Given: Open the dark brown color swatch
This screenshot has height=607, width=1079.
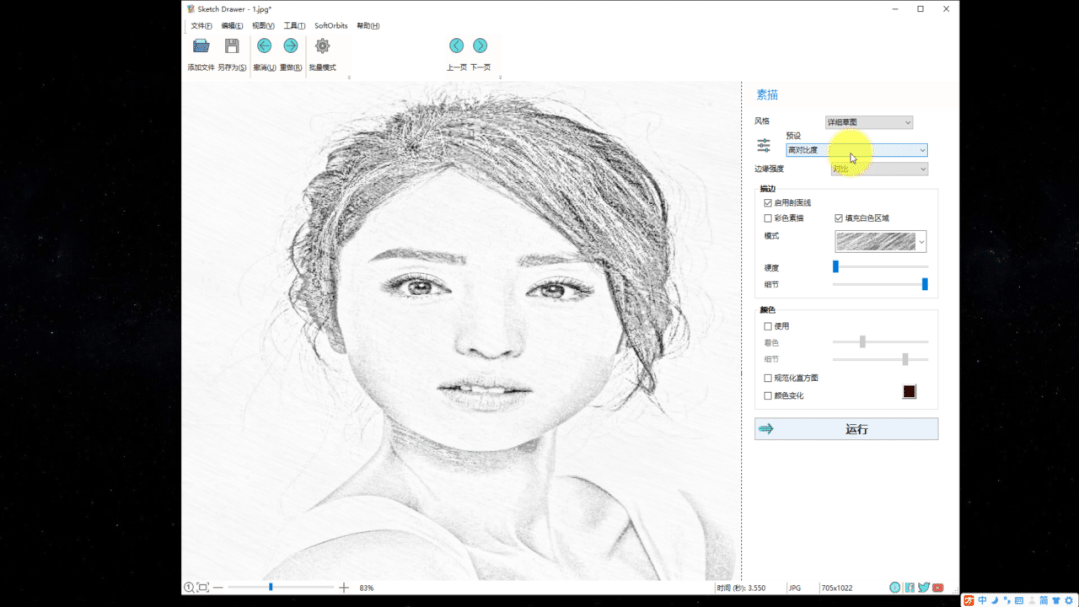Looking at the screenshot, I should point(909,392).
